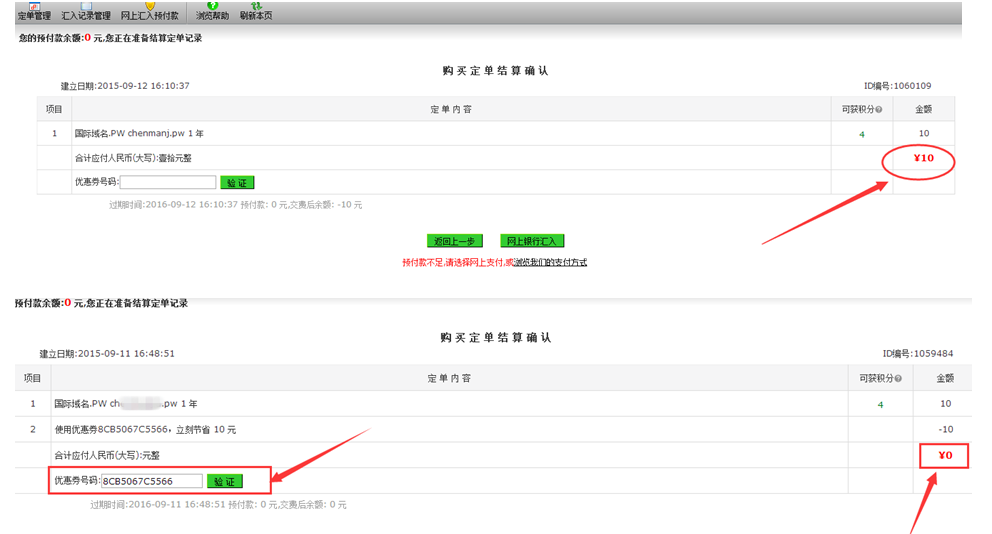
Task: Click the 返回上一步 button
Action: 455,241
